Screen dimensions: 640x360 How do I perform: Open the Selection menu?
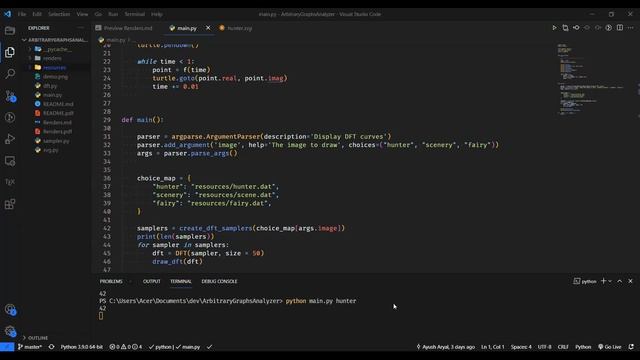click(x=59, y=14)
